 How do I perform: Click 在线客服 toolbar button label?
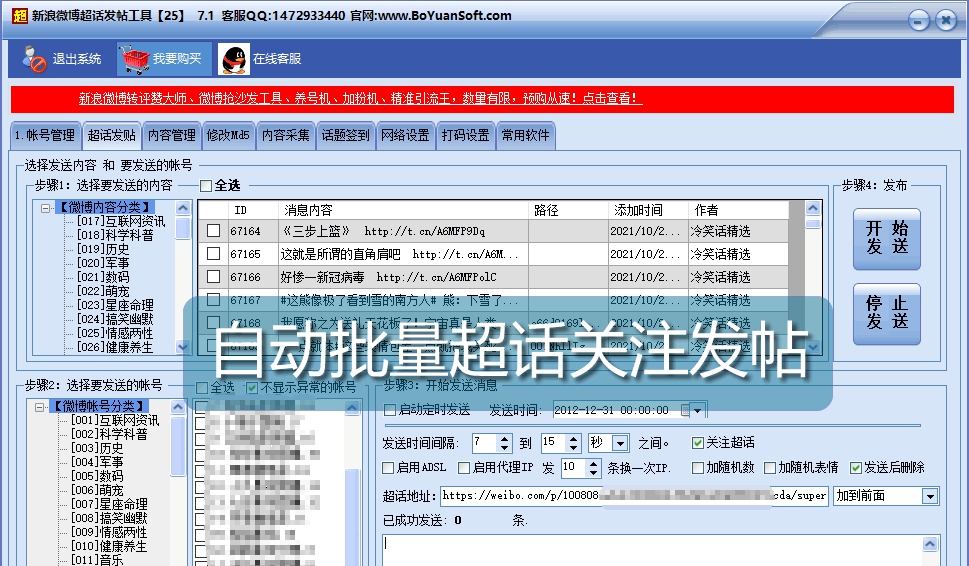[277, 59]
